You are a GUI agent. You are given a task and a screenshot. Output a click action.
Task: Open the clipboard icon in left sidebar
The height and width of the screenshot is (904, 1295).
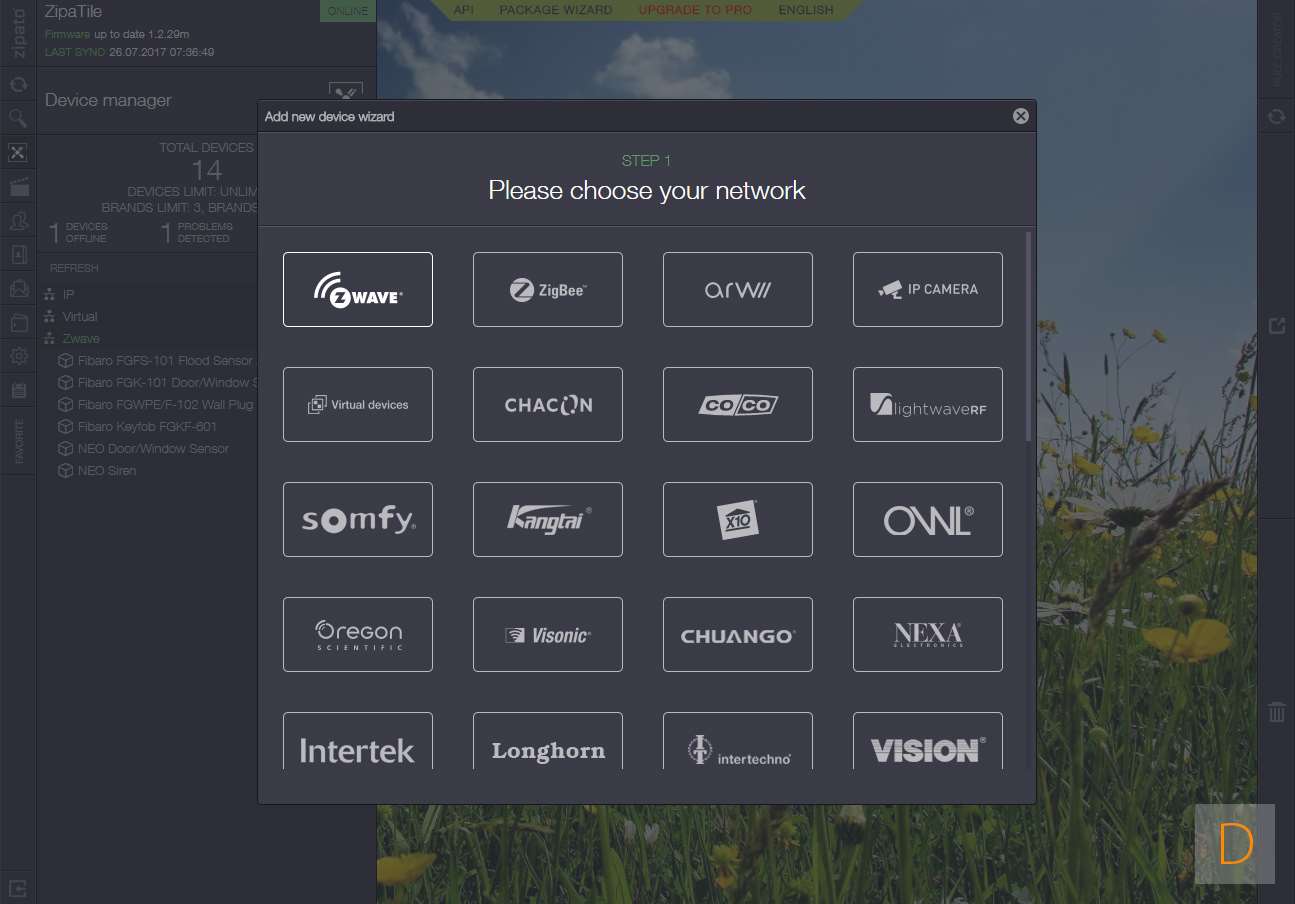click(x=18, y=390)
